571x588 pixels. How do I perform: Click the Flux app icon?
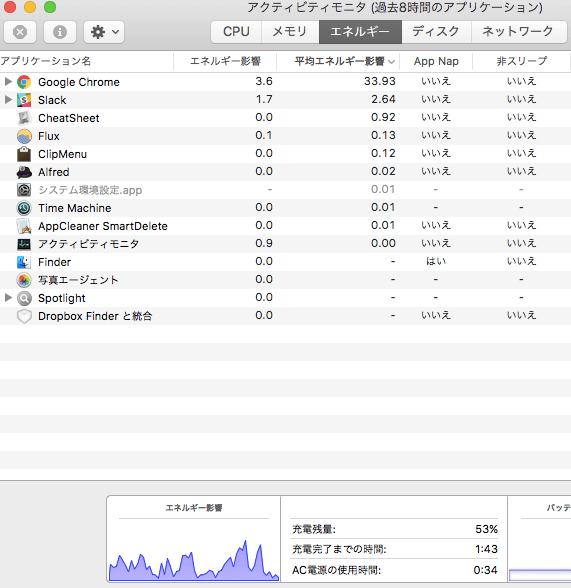click(x=24, y=136)
